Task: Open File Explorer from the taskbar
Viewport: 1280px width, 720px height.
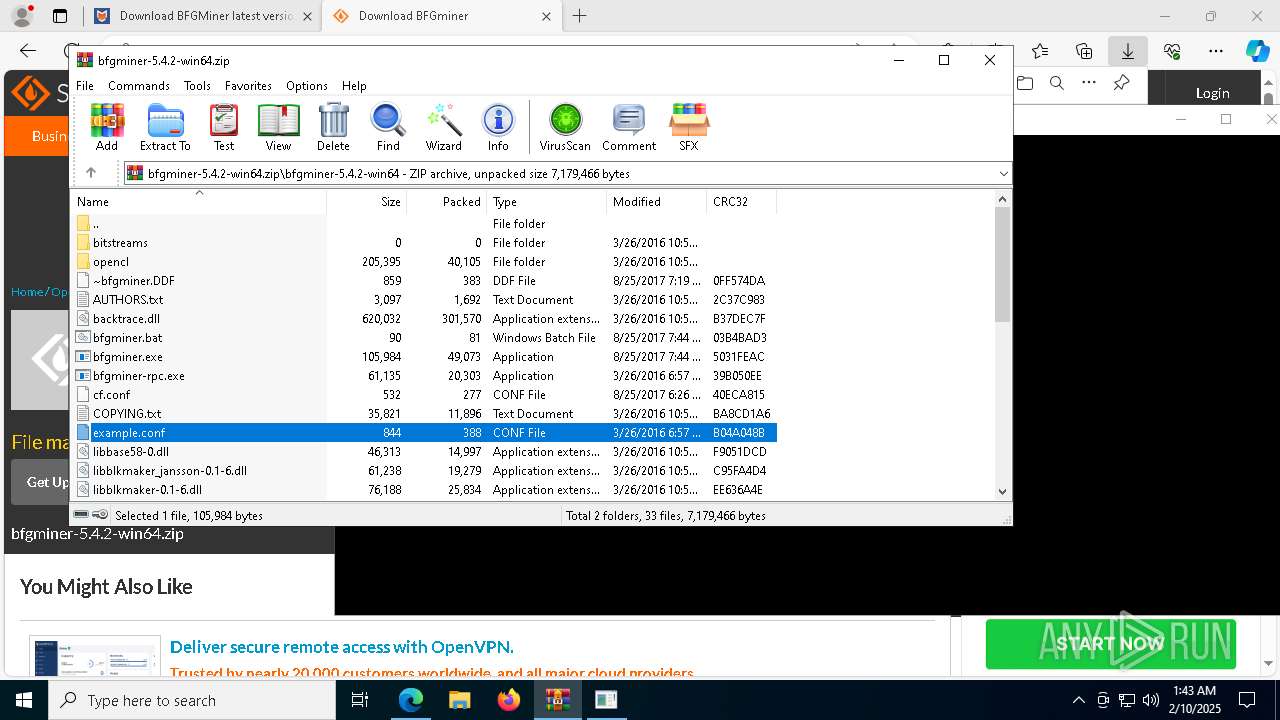Action: (x=460, y=700)
